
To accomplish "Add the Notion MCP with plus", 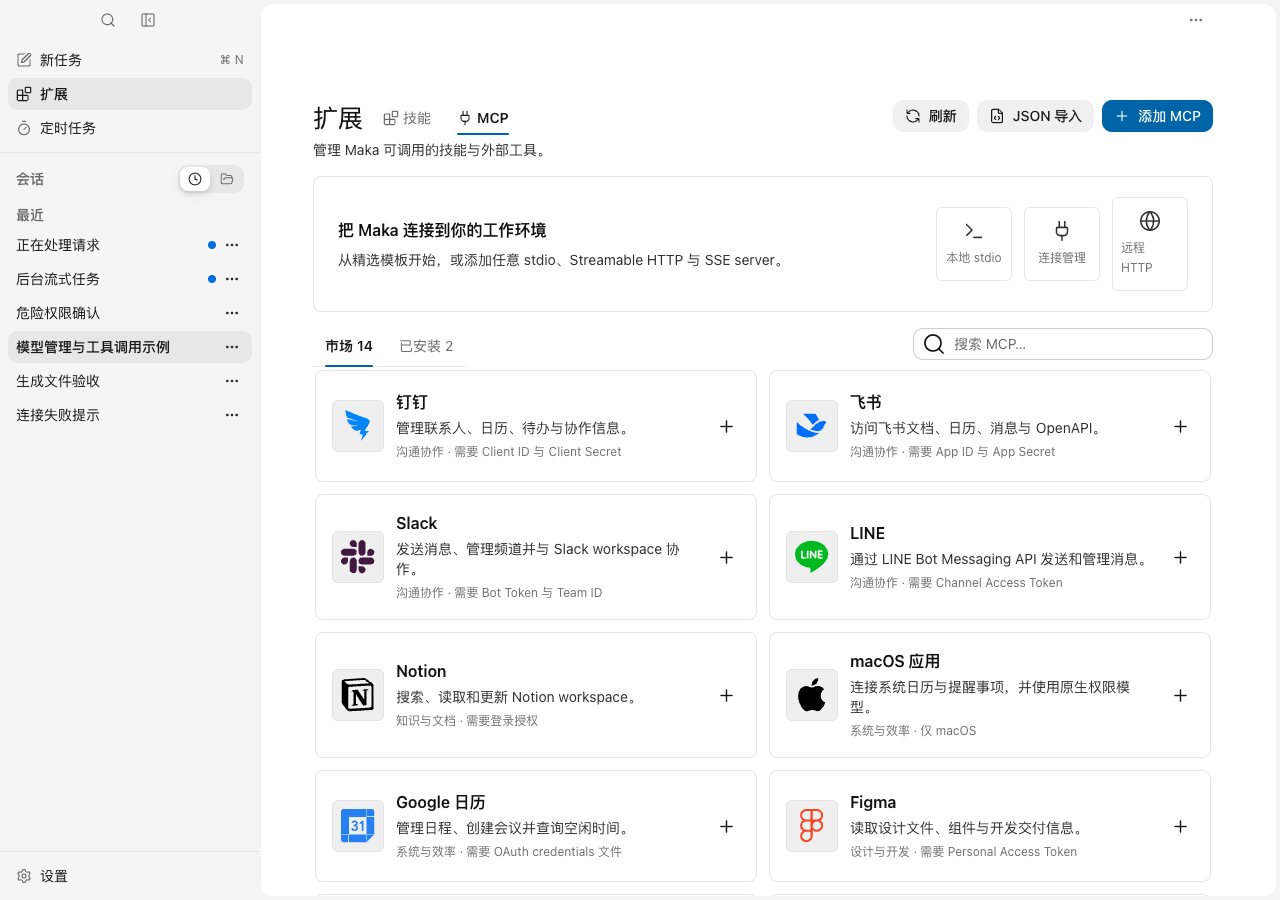I will tap(727, 695).
